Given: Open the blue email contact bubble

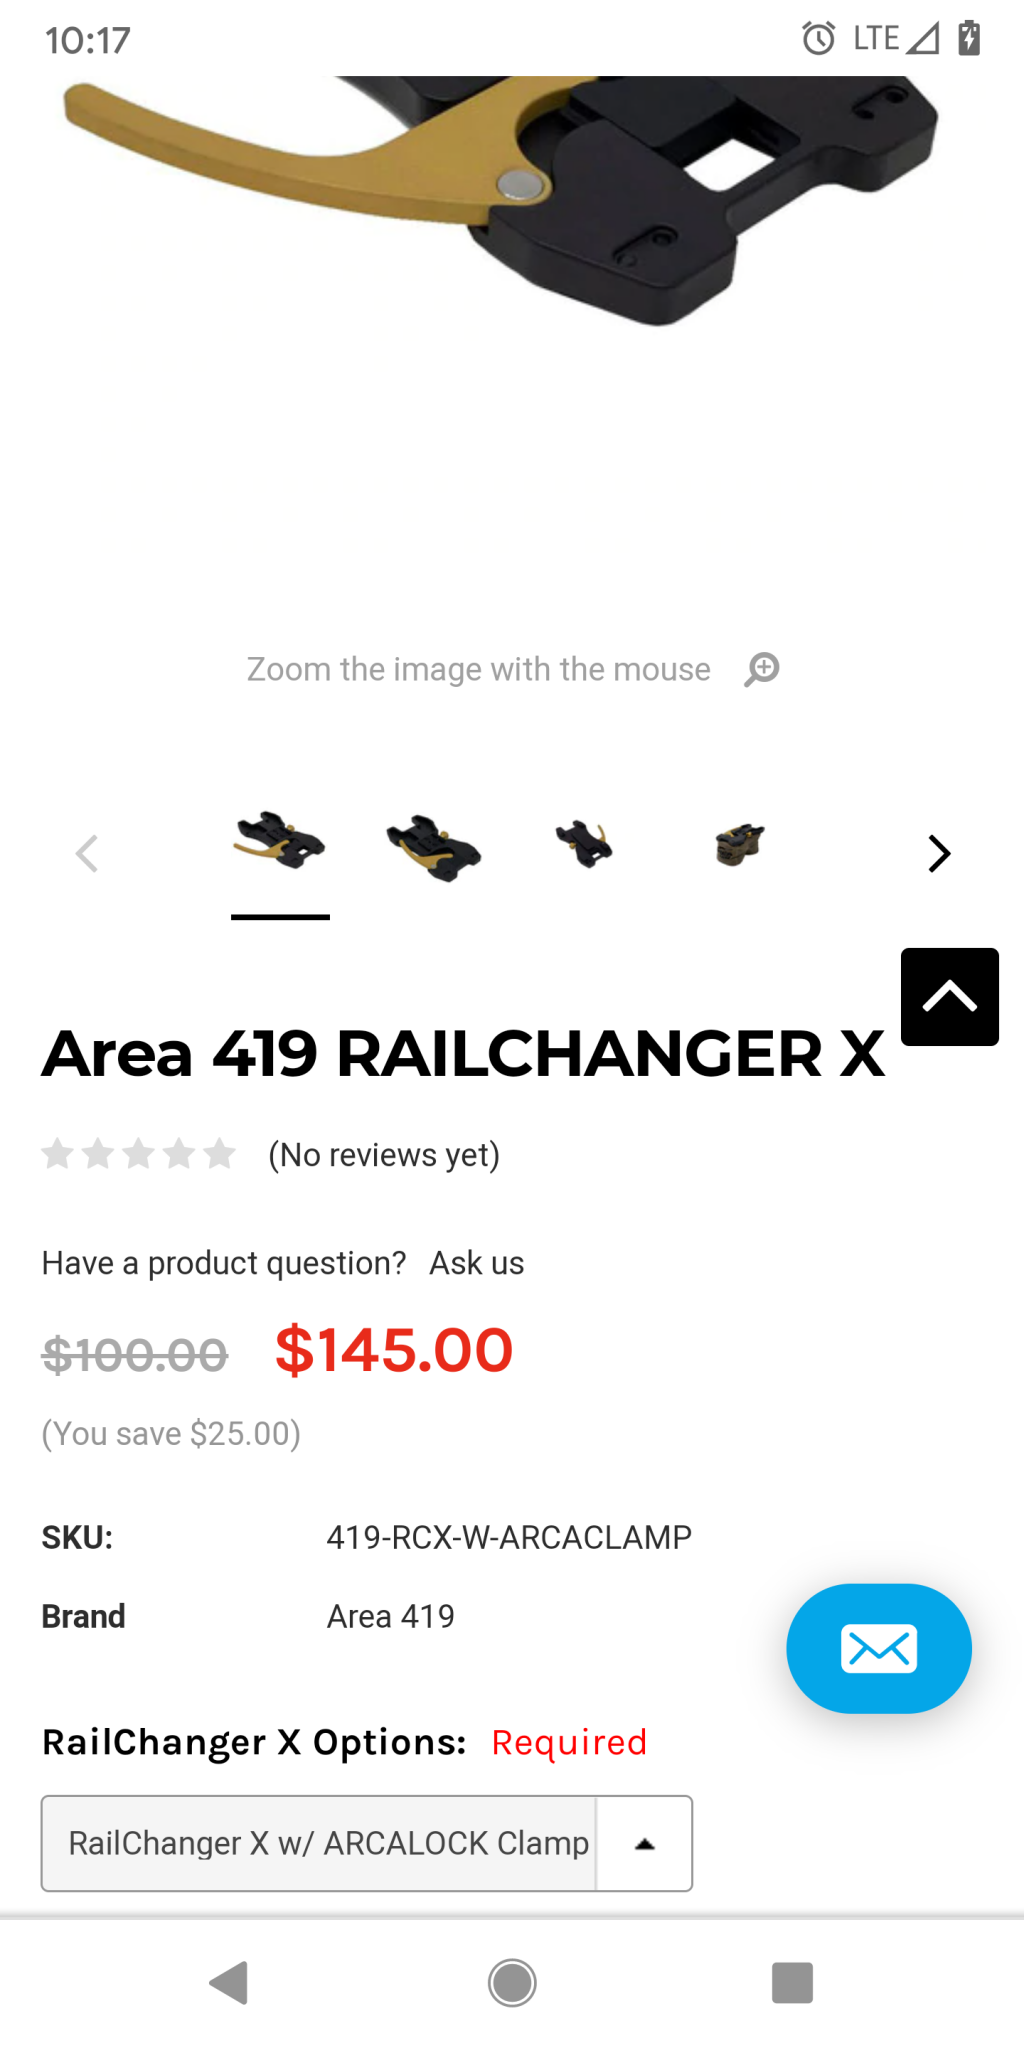Looking at the screenshot, I should 878,1648.
